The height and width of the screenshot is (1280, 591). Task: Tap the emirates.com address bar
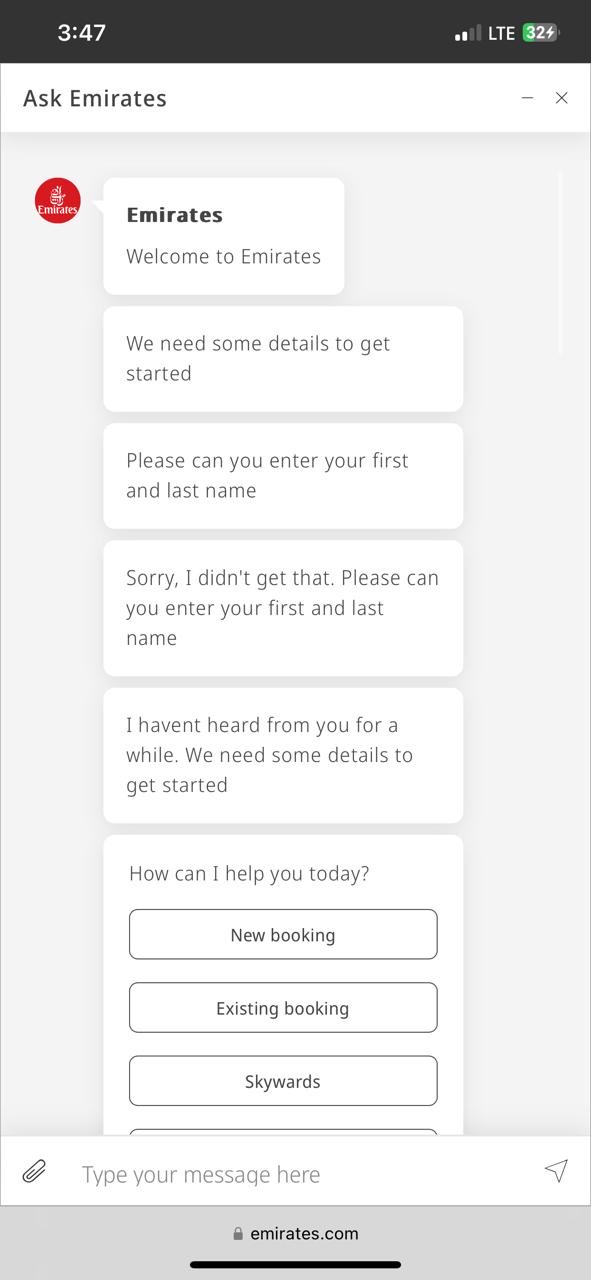coord(295,1233)
